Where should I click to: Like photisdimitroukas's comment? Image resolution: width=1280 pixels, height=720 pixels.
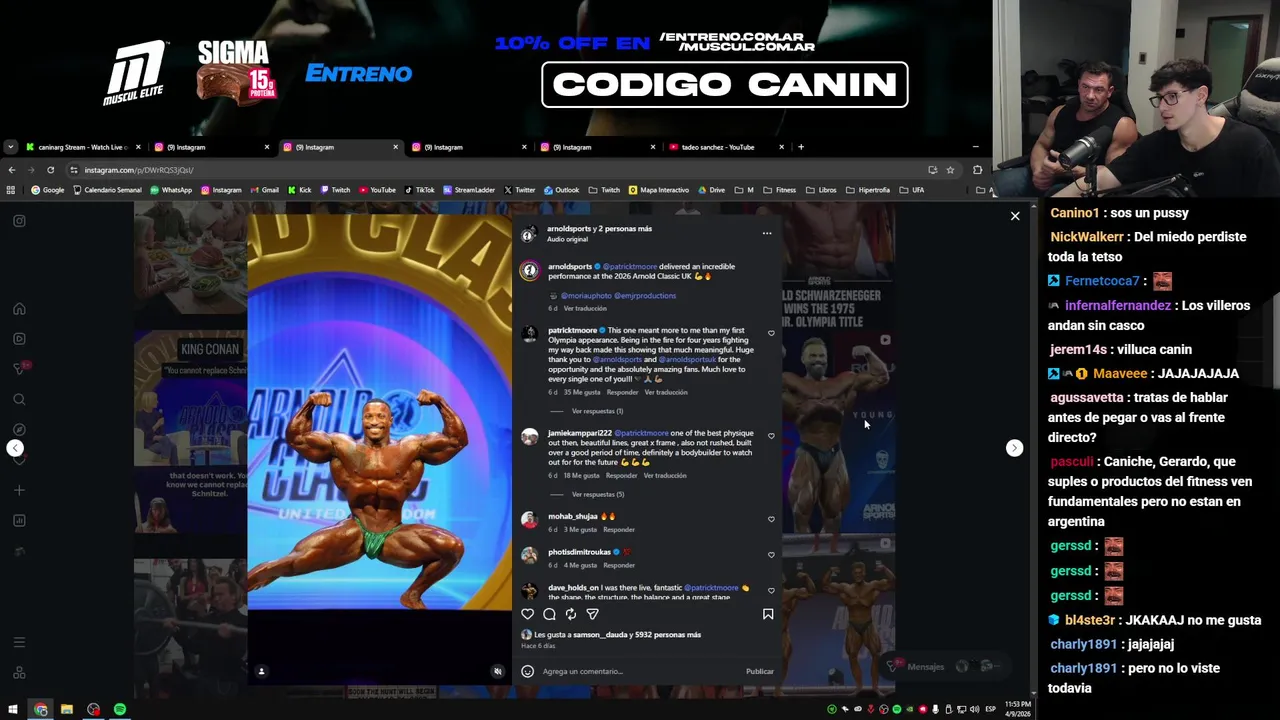click(x=771, y=554)
